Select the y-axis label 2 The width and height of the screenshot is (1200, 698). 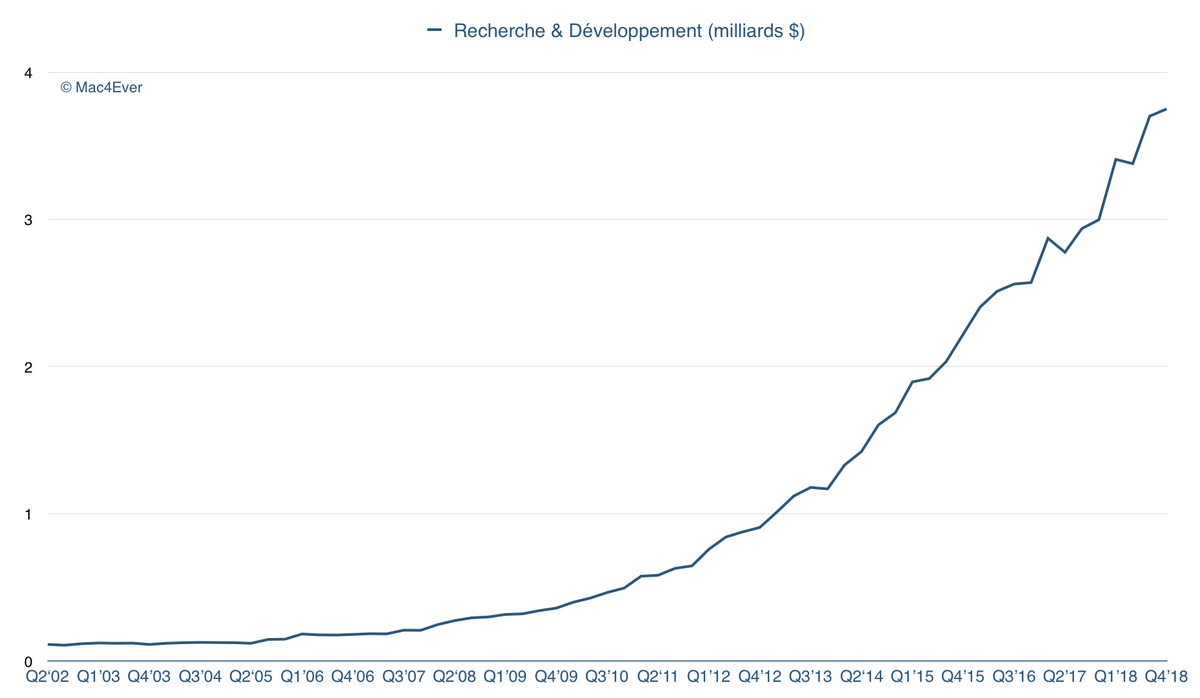[x=29, y=367]
